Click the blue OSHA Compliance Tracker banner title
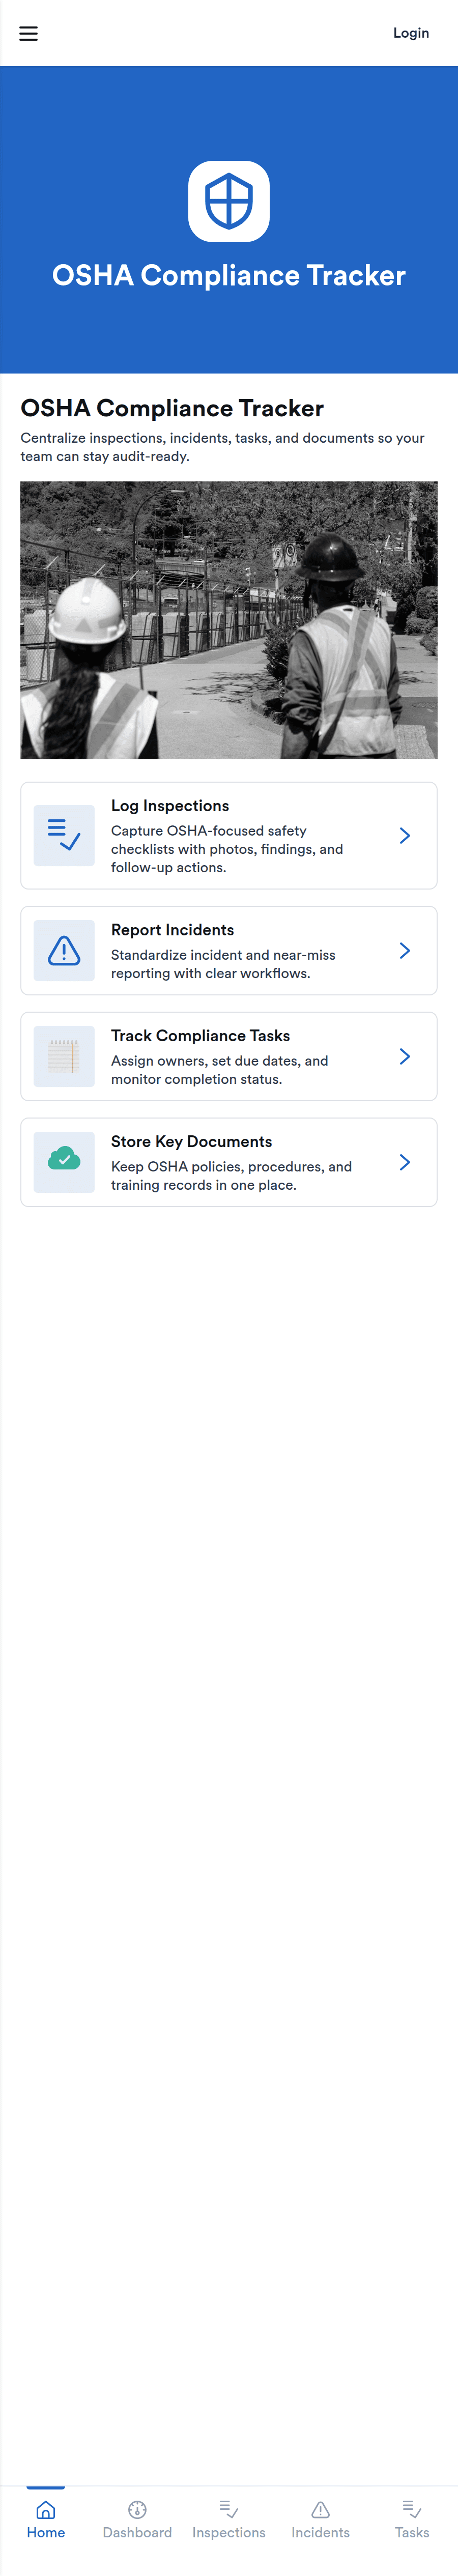This screenshot has height=2576, width=458. click(x=228, y=276)
